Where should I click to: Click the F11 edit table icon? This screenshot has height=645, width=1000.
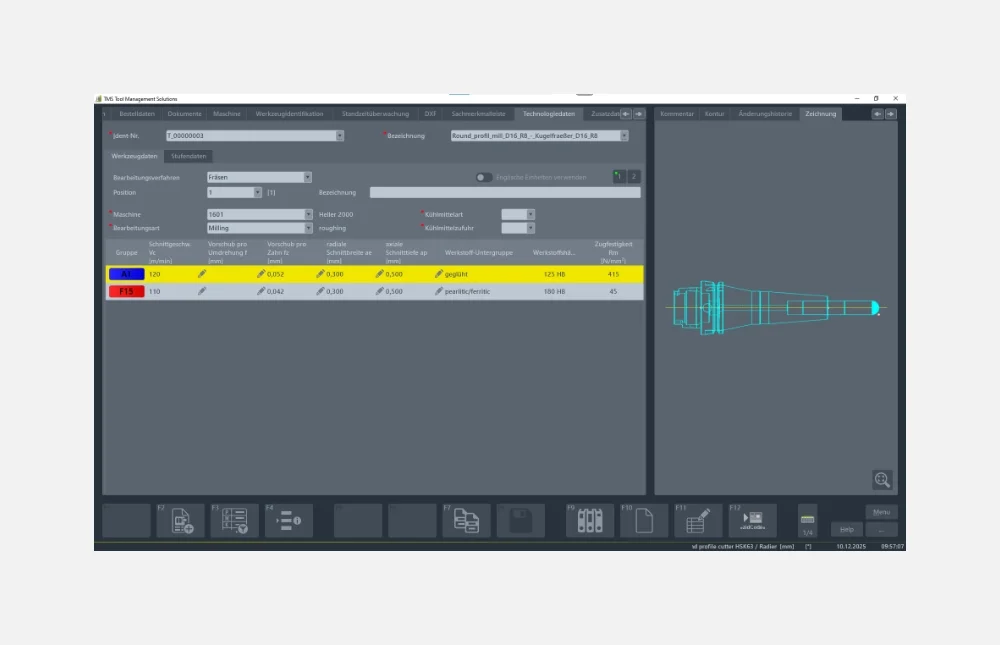click(698, 520)
